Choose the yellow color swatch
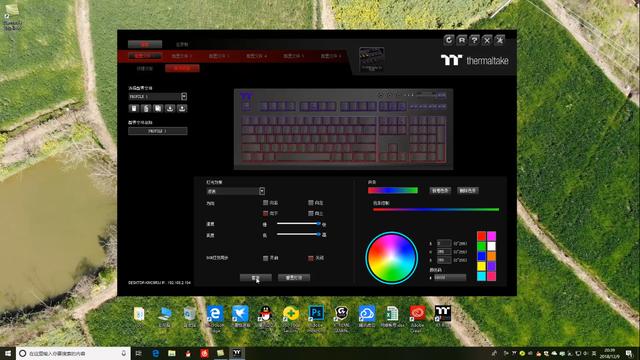The image size is (640, 360). pos(482,266)
